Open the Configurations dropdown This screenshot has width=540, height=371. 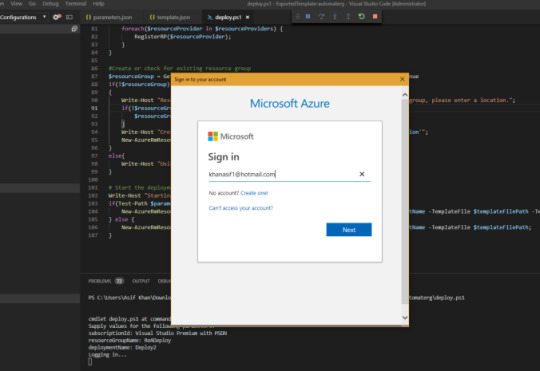point(23,17)
